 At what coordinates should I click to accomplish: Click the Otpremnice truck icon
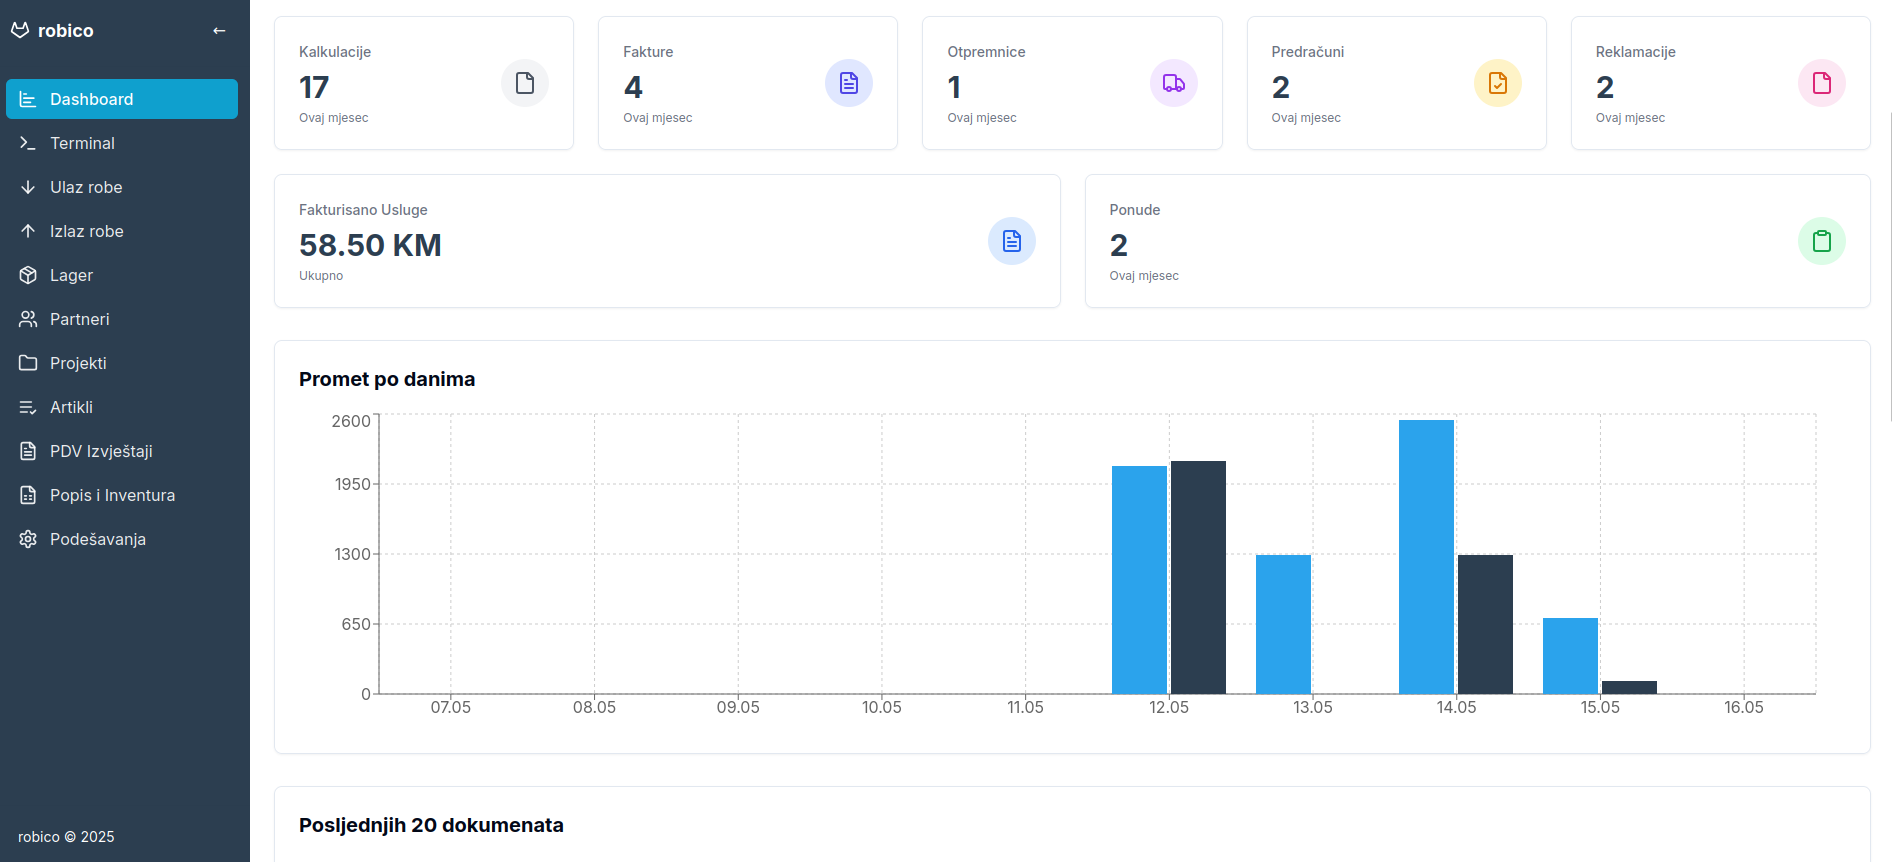(x=1174, y=83)
